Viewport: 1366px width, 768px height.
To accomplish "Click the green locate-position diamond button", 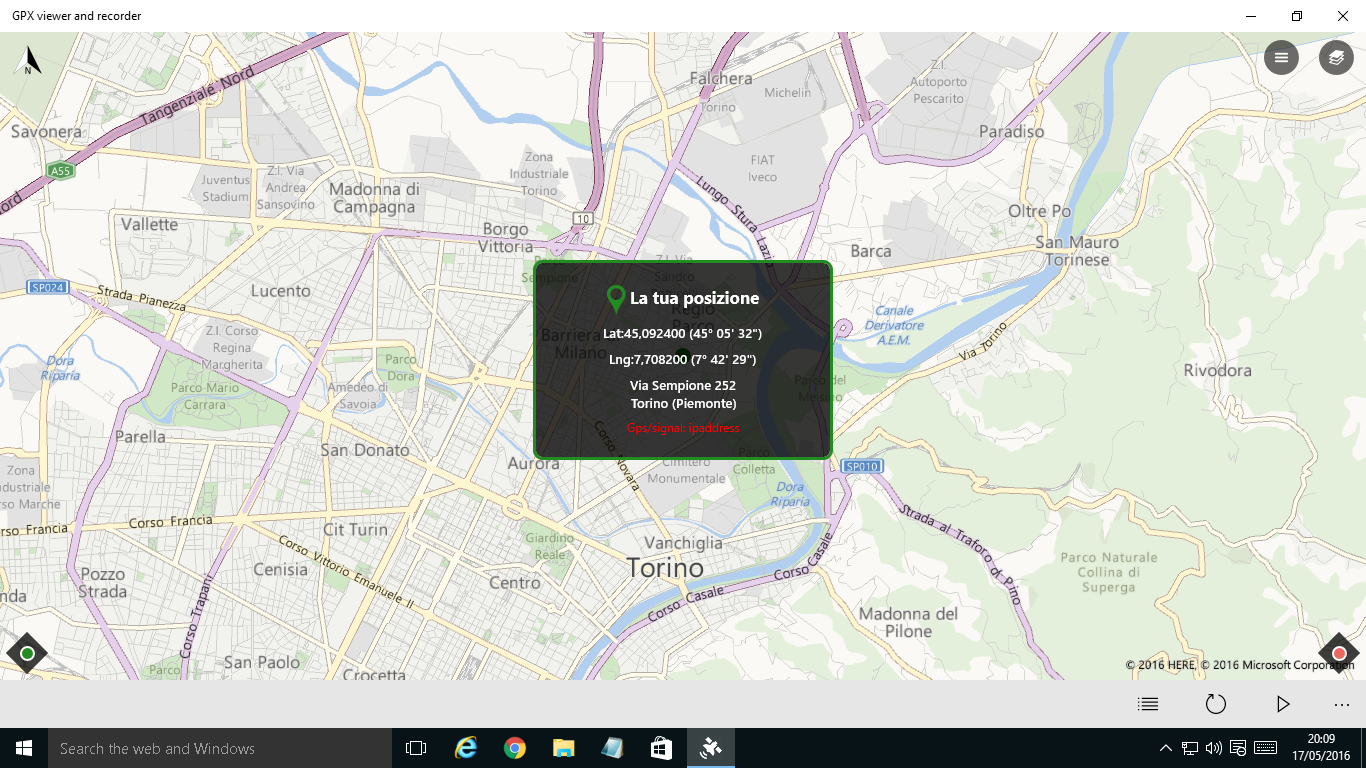I will coord(27,653).
